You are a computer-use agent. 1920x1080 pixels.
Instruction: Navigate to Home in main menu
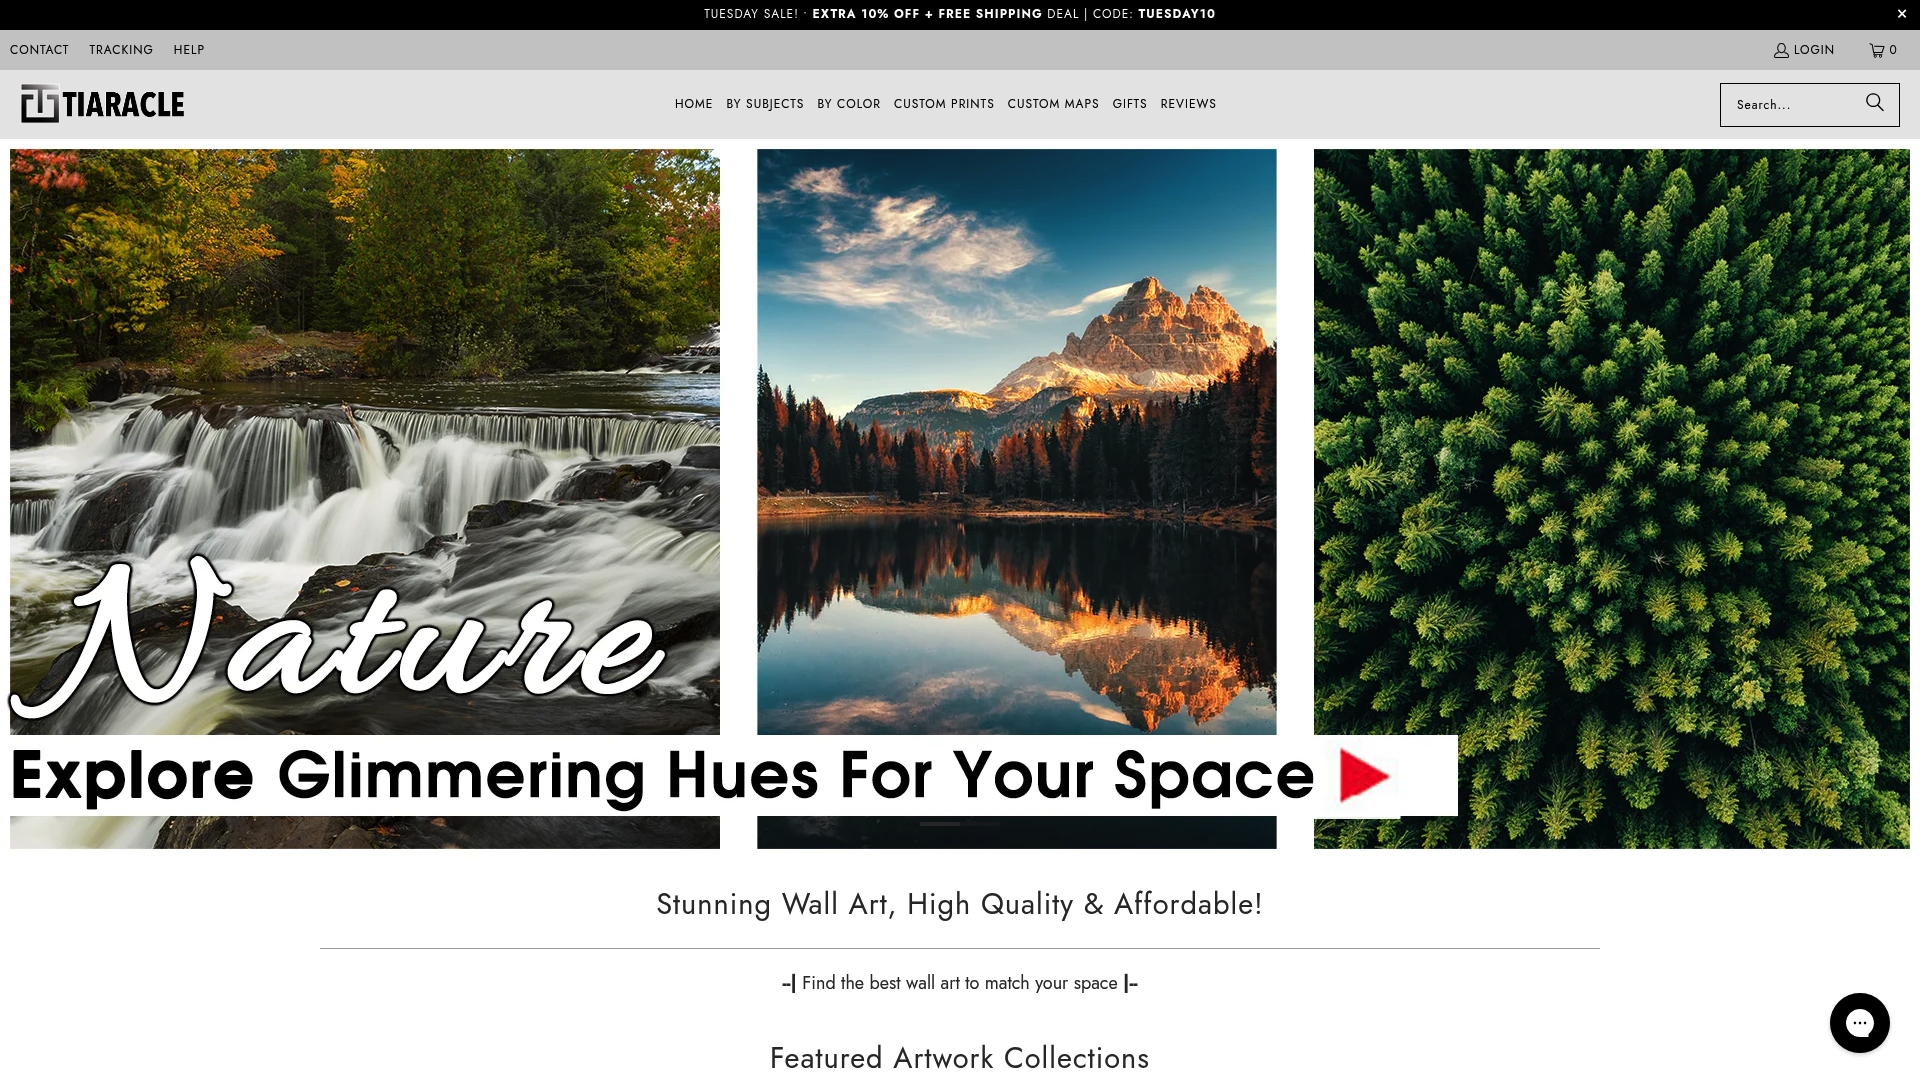point(693,104)
